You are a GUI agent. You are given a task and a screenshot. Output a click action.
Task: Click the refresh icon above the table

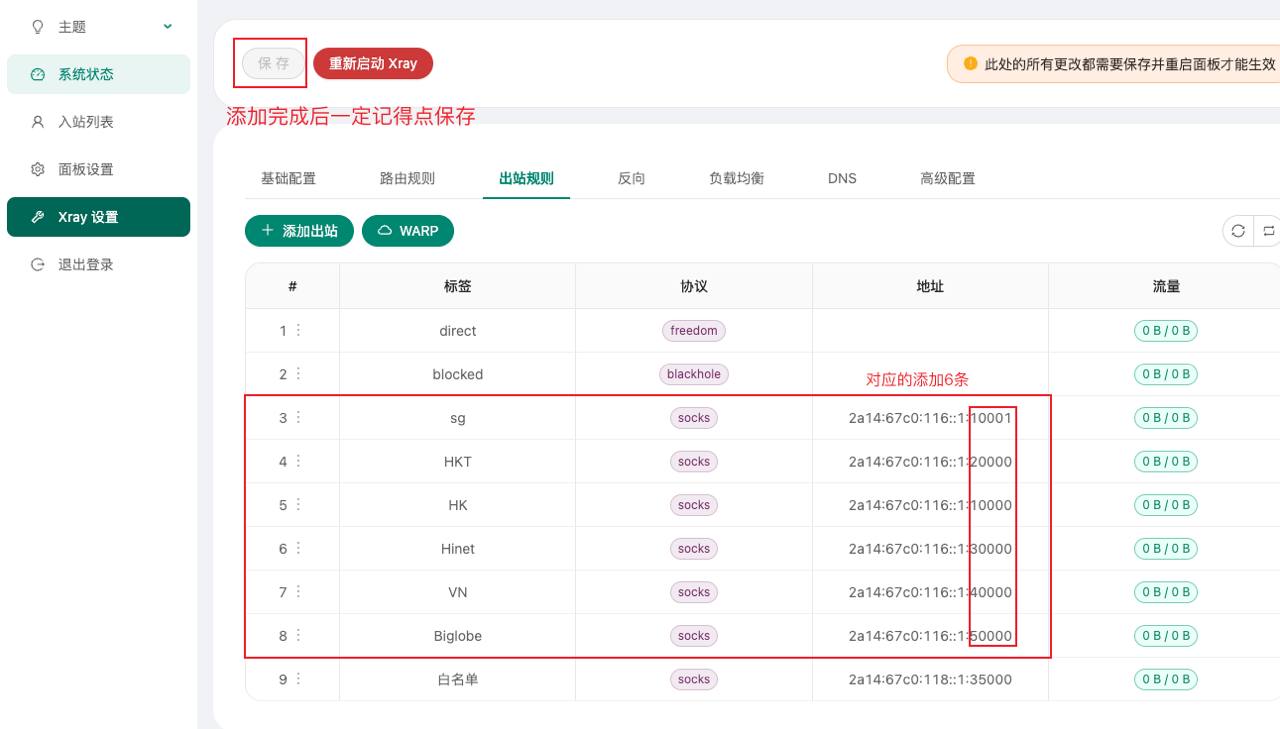point(1238,231)
